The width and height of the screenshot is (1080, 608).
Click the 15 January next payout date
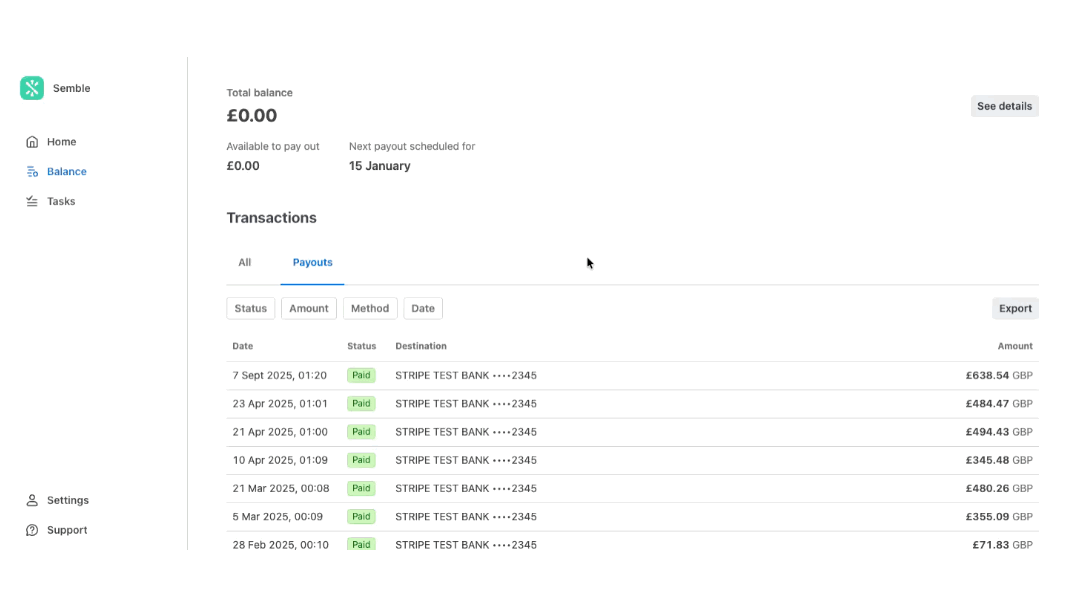tap(380, 166)
